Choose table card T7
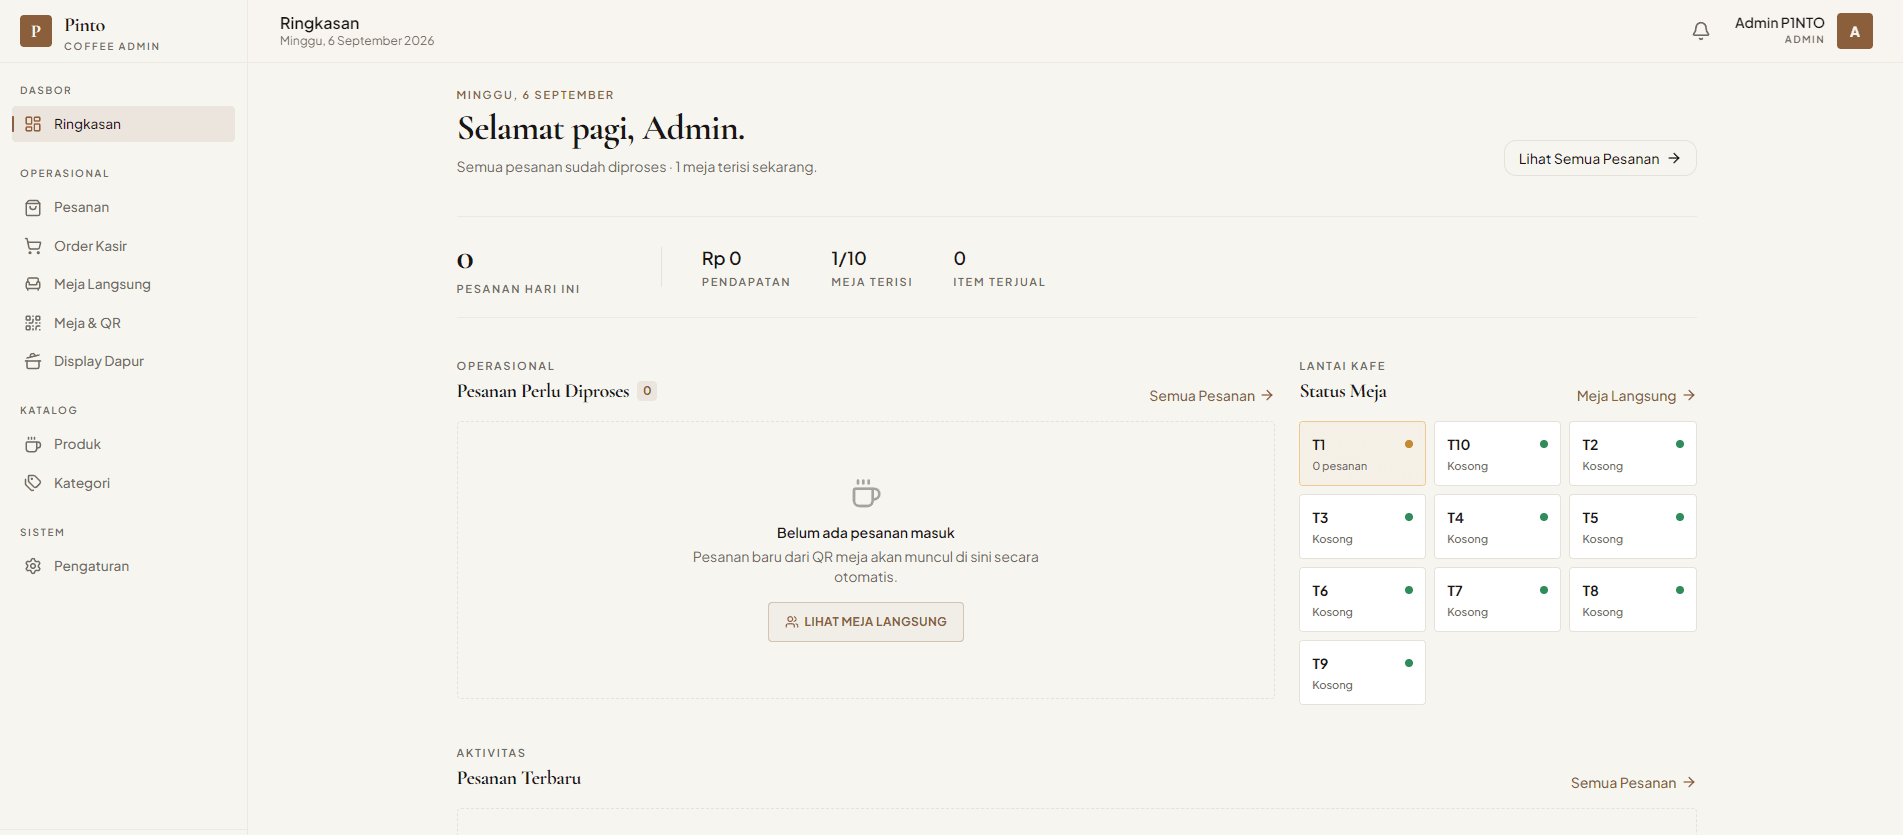1903x835 pixels. point(1497,600)
